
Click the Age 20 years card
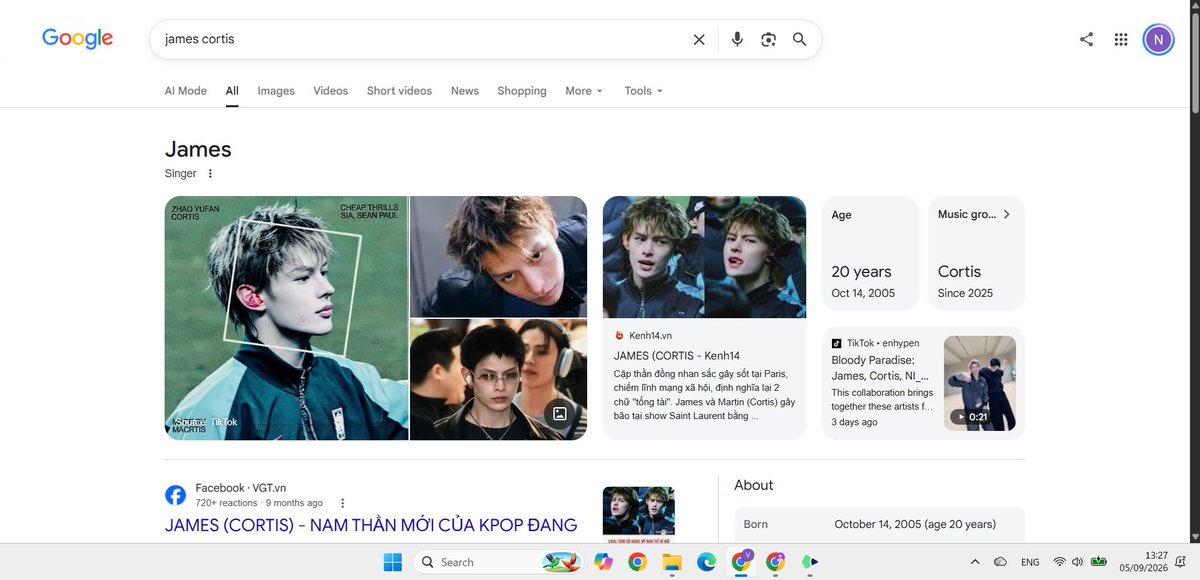pos(870,253)
